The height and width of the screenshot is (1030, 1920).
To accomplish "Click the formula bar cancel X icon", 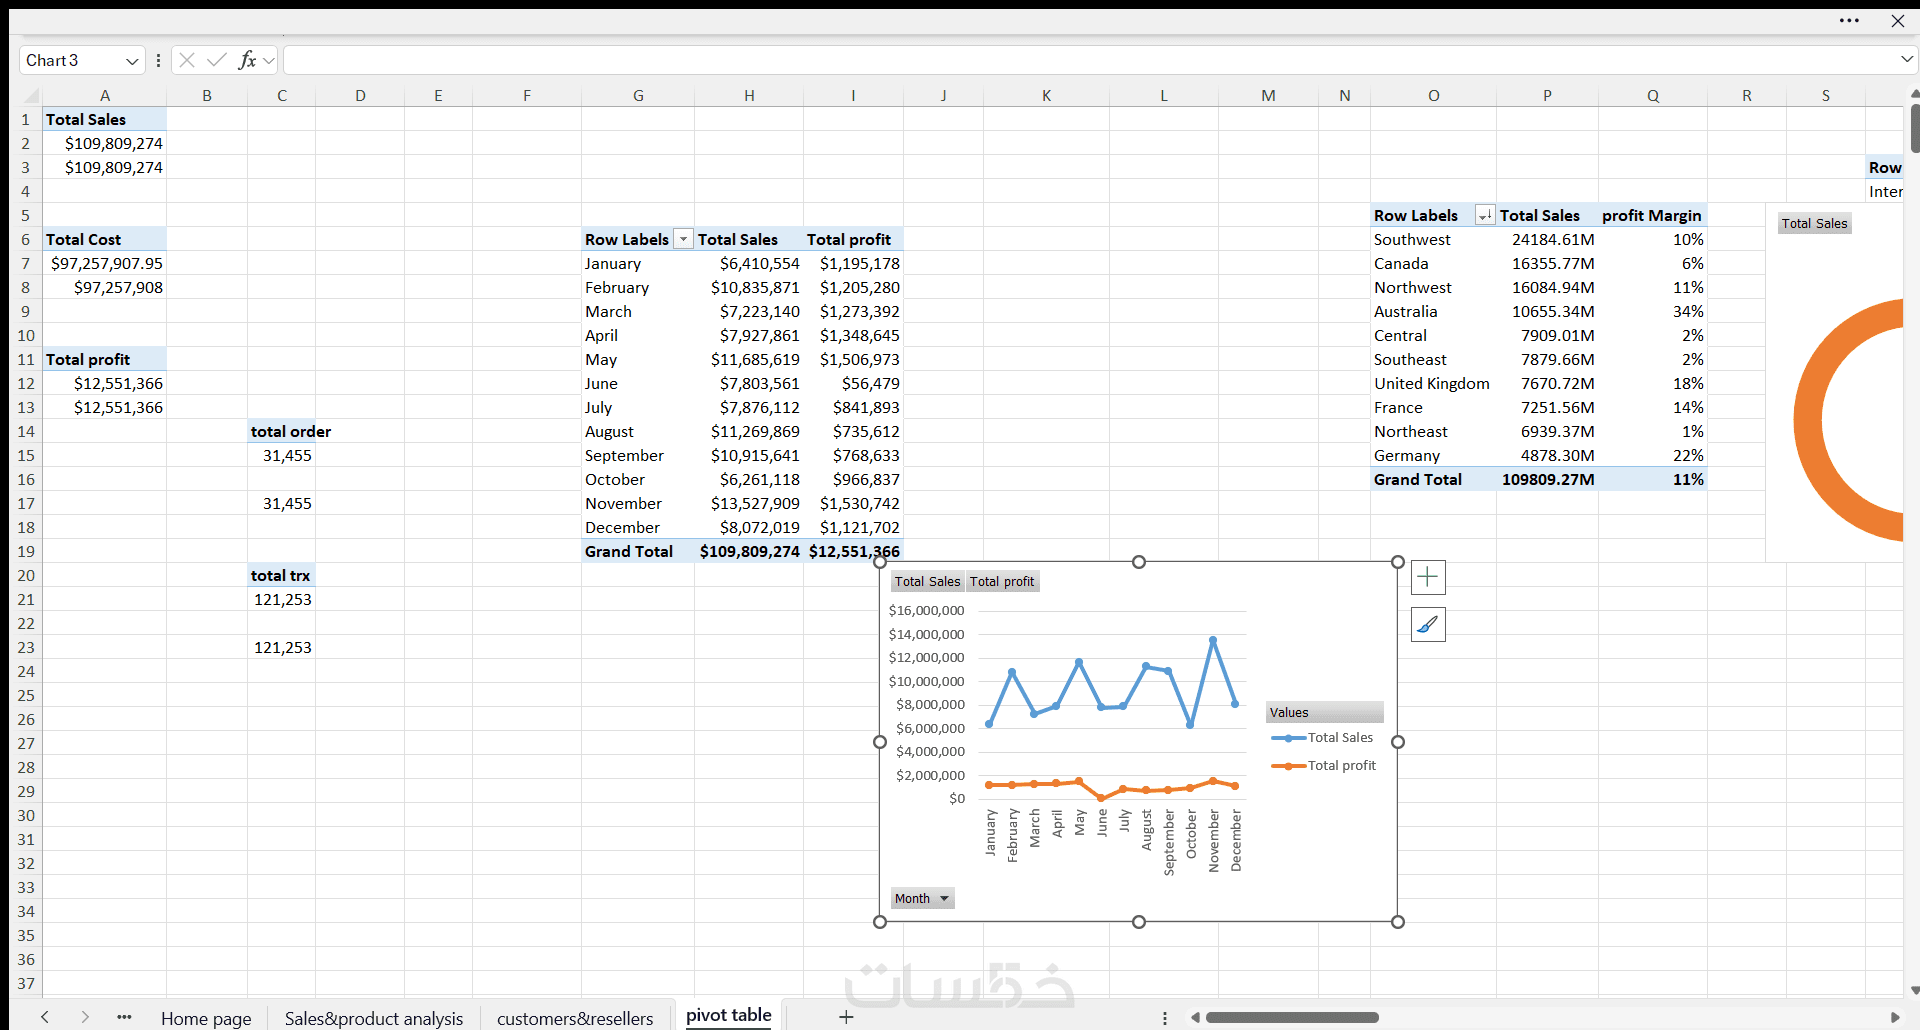I will tap(187, 60).
